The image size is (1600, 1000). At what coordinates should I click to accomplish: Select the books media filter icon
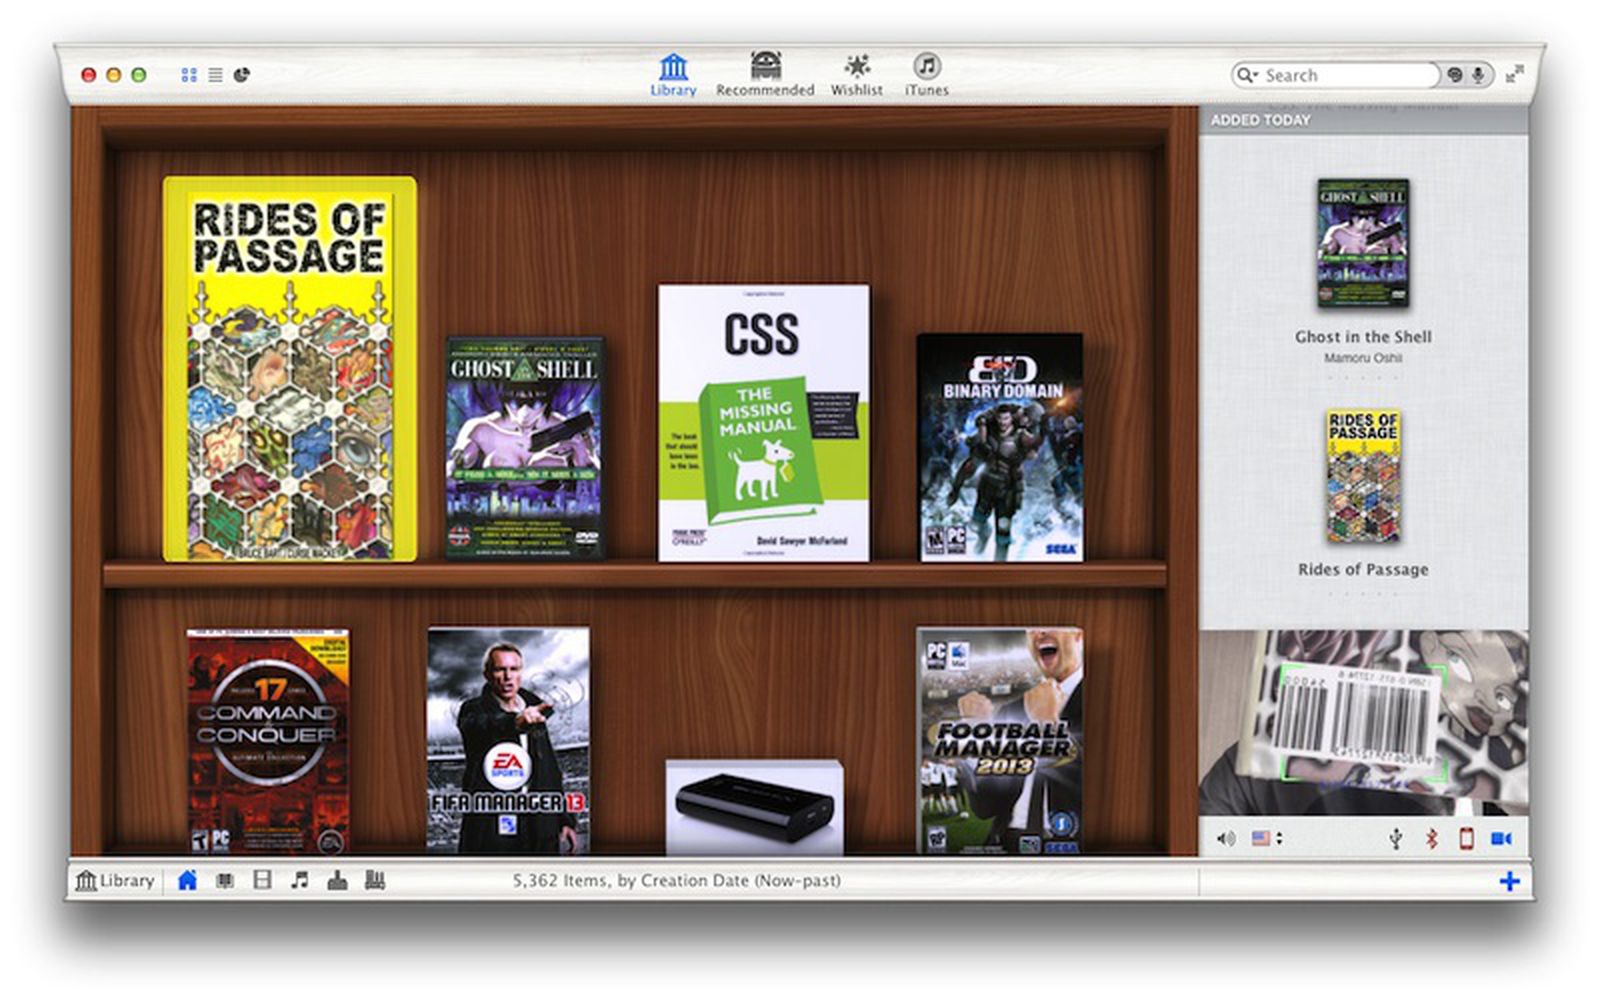click(224, 880)
